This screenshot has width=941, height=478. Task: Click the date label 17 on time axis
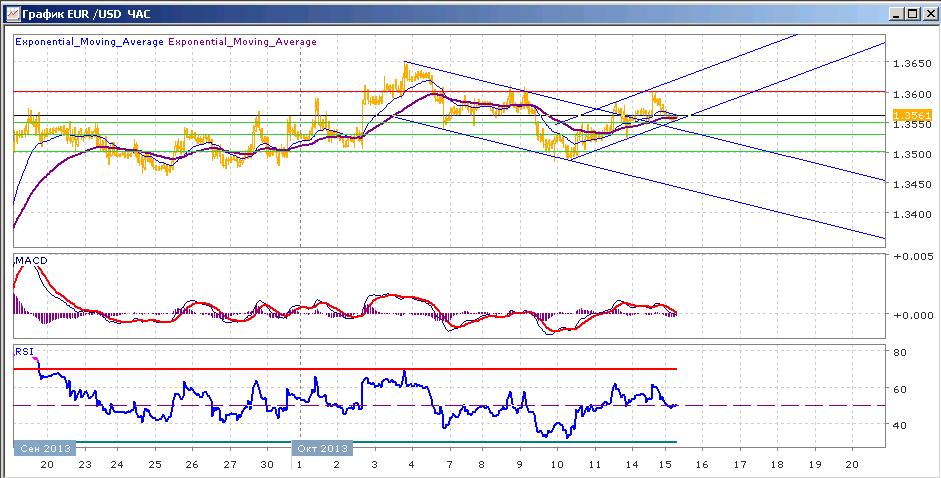(739, 465)
